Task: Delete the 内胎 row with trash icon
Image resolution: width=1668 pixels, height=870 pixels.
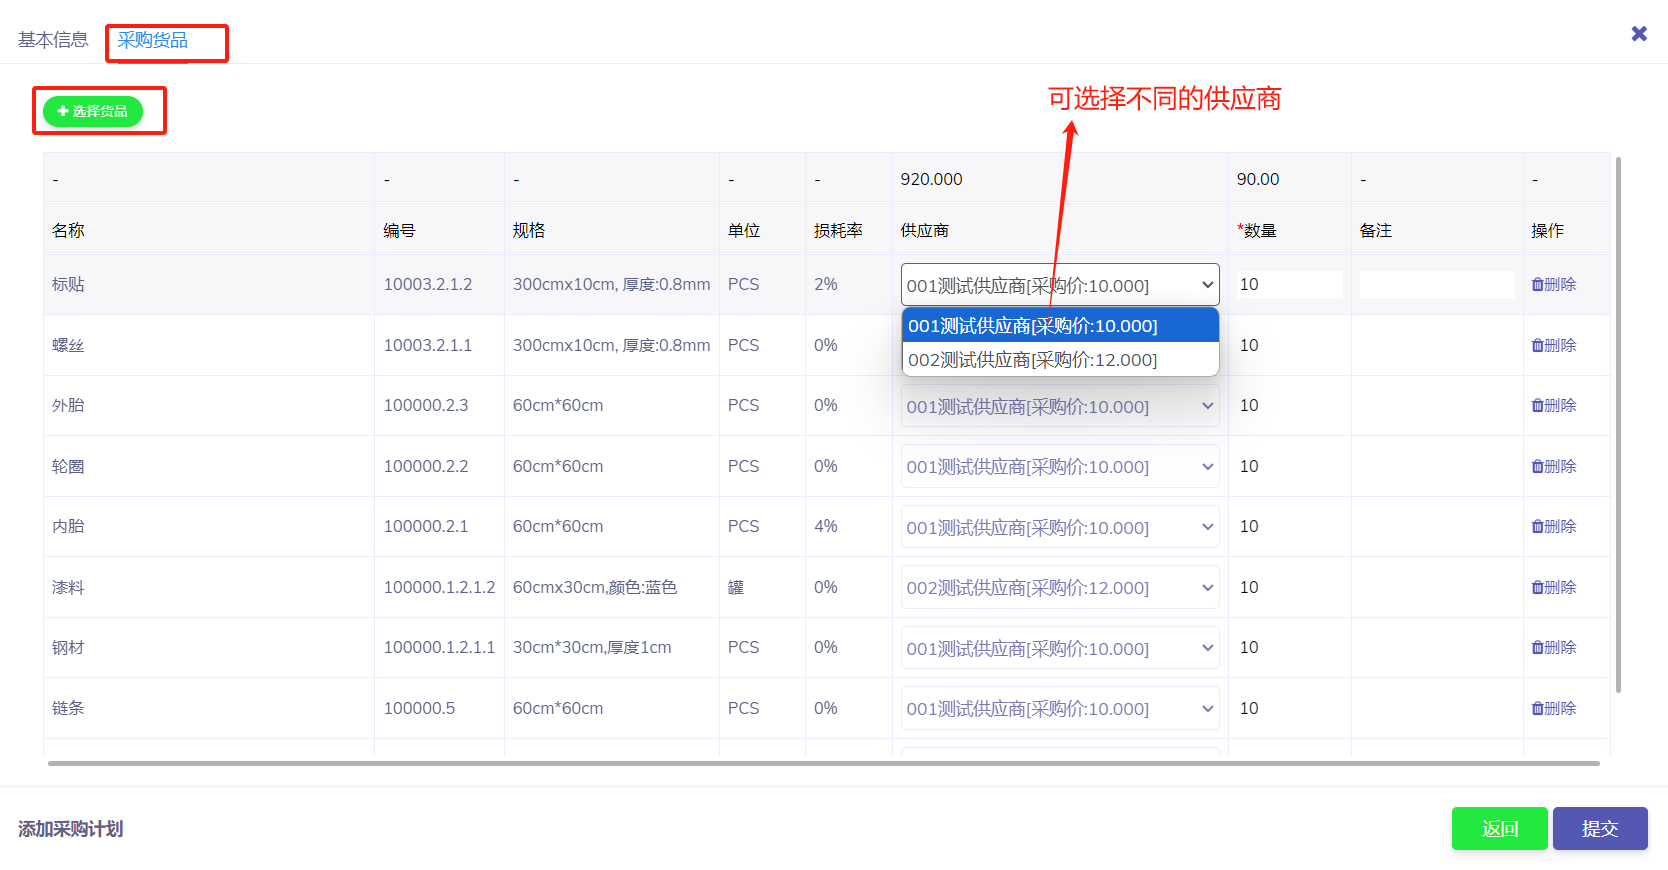Action: (x=1538, y=527)
